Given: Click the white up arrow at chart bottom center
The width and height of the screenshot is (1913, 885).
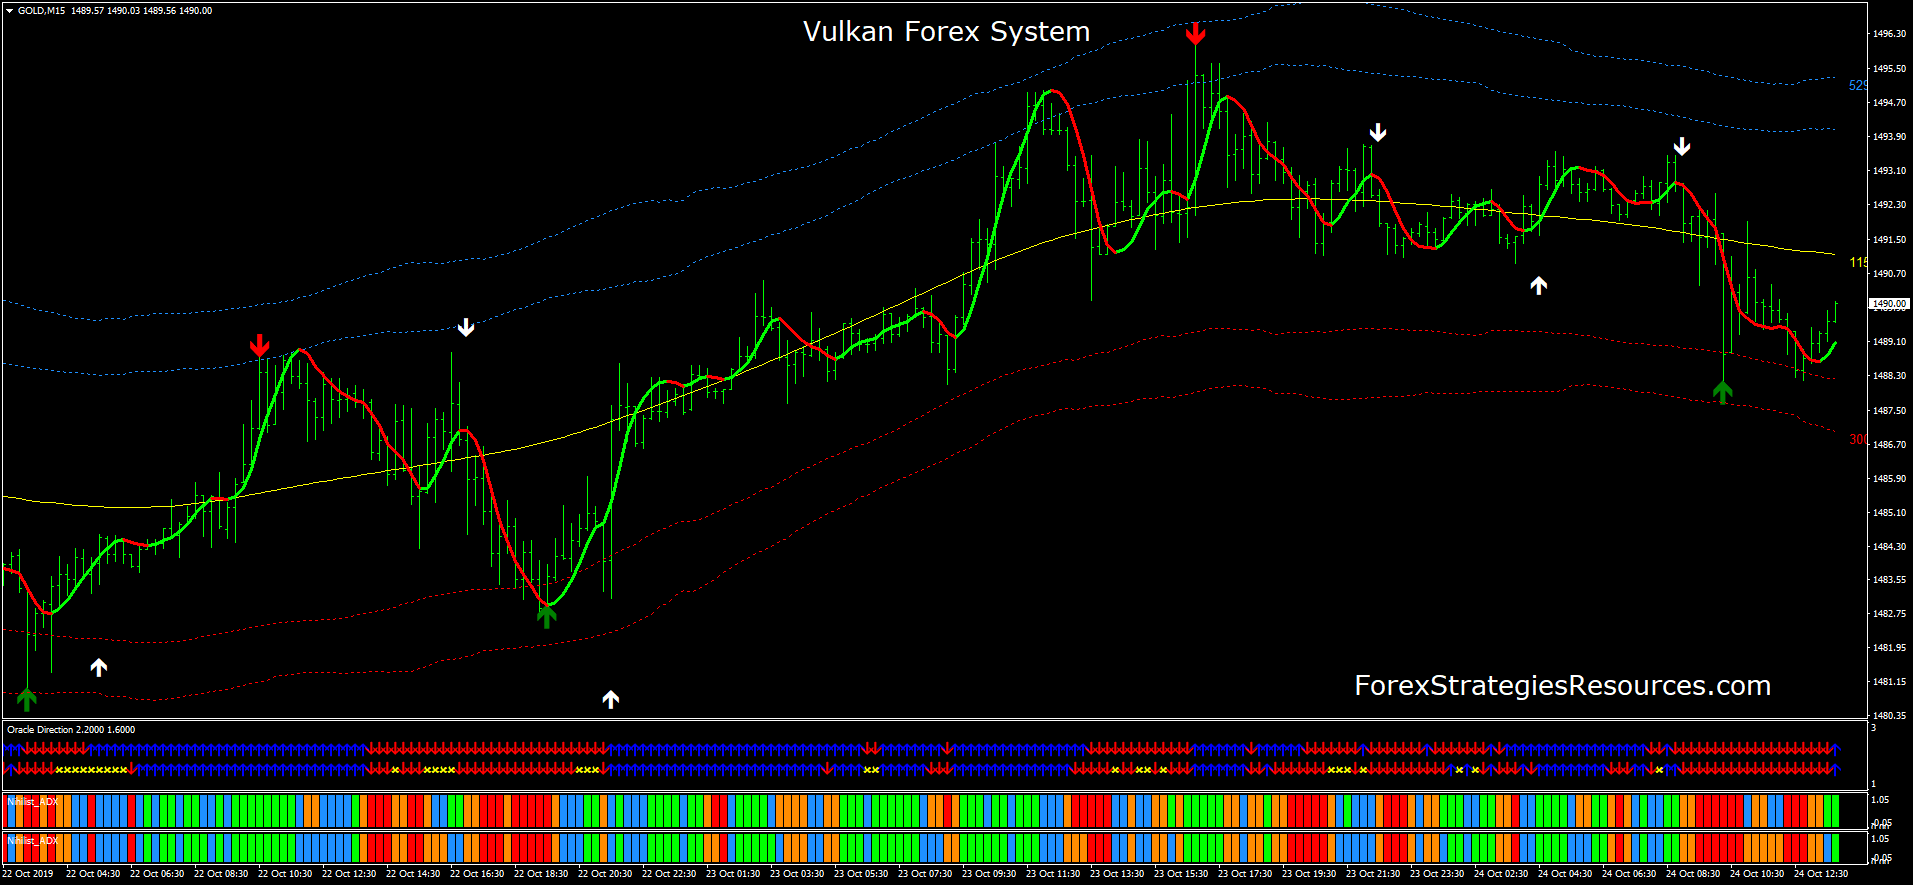Looking at the screenshot, I should [x=611, y=699].
